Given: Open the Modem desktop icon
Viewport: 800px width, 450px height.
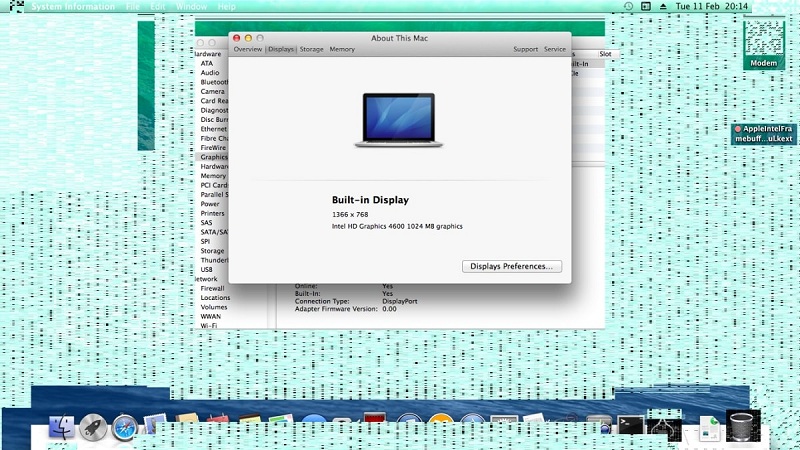Looking at the screenshot, I should click(x=763, y=46).
